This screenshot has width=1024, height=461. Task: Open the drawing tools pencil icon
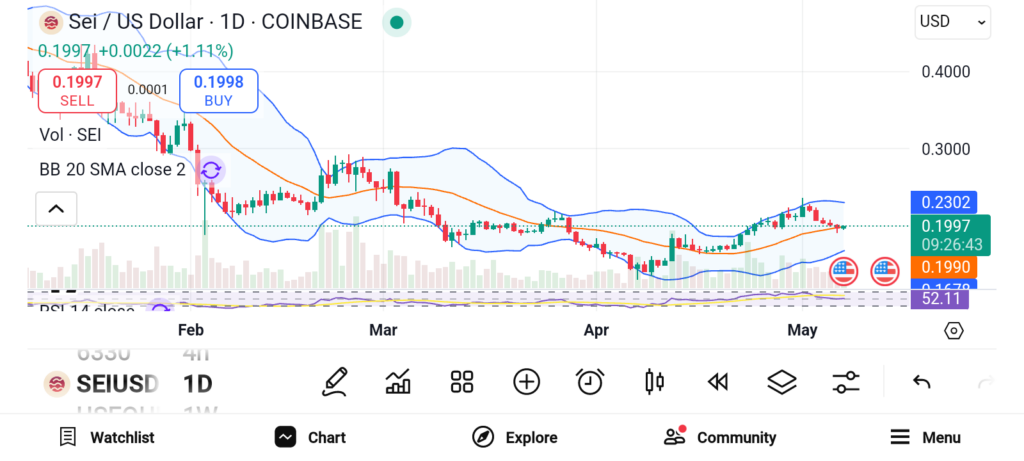point(336,381)
